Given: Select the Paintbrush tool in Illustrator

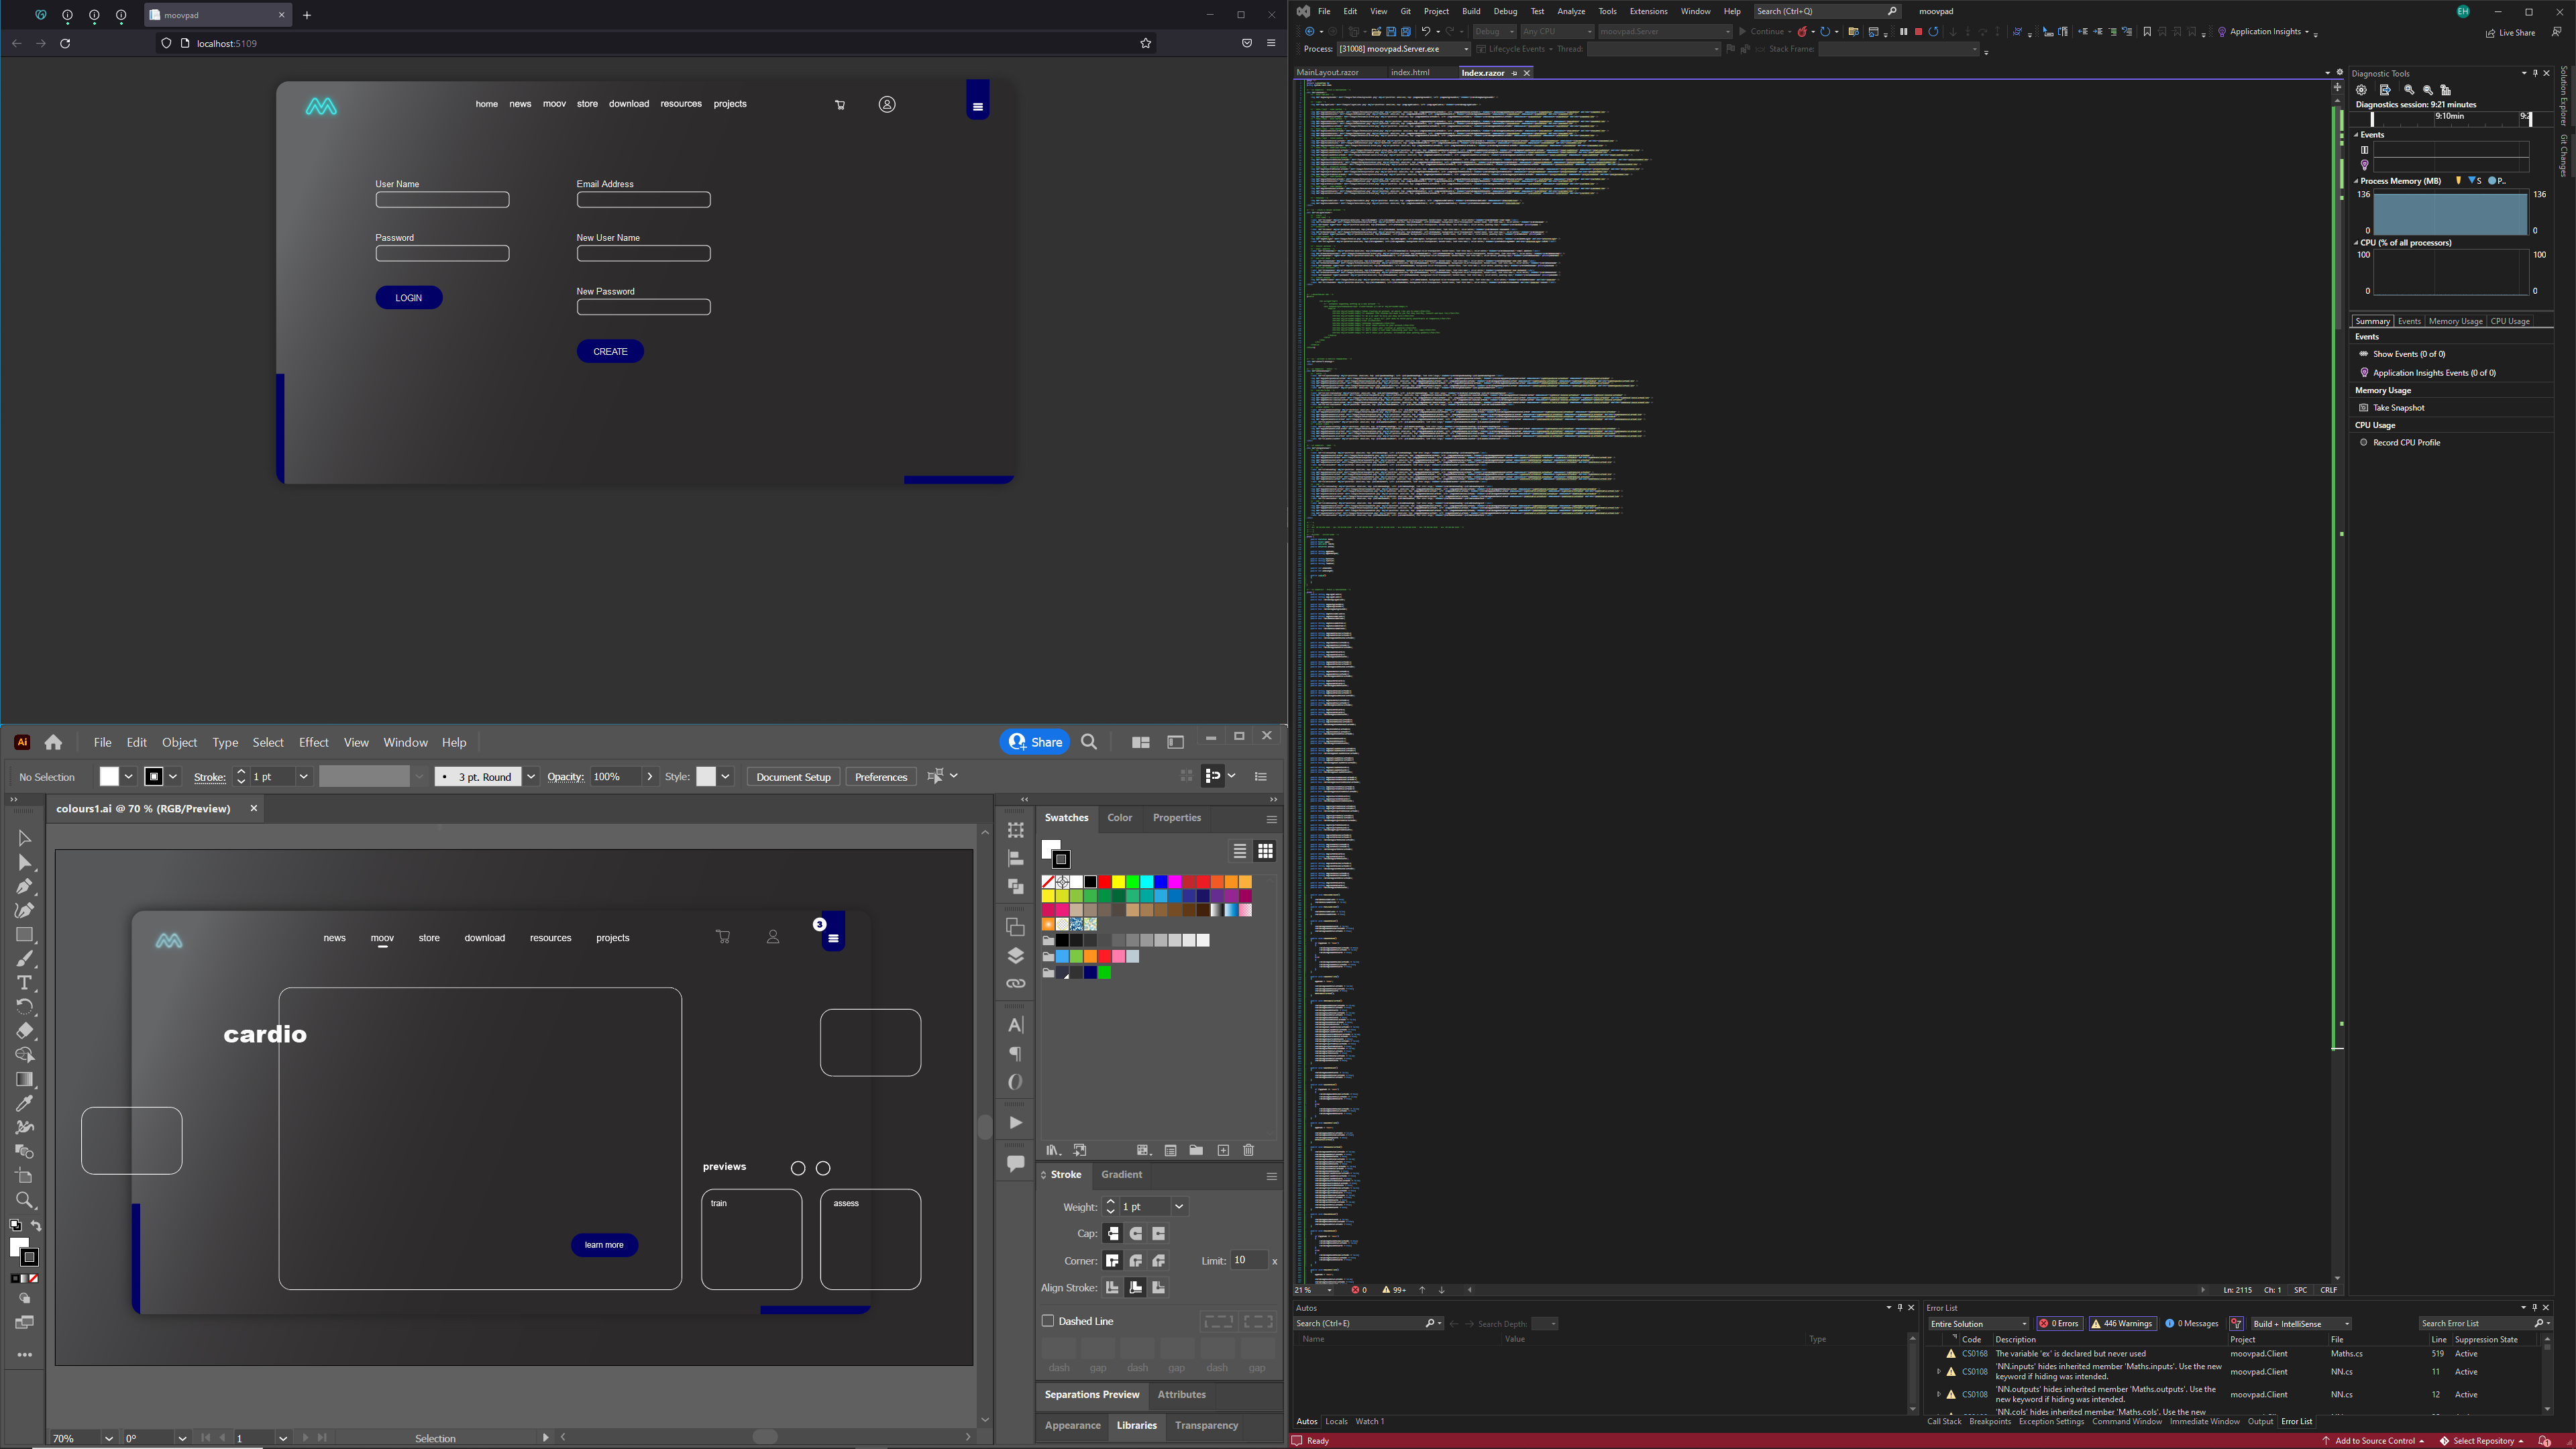Looking at the screenshot, I should pos(25,958).
